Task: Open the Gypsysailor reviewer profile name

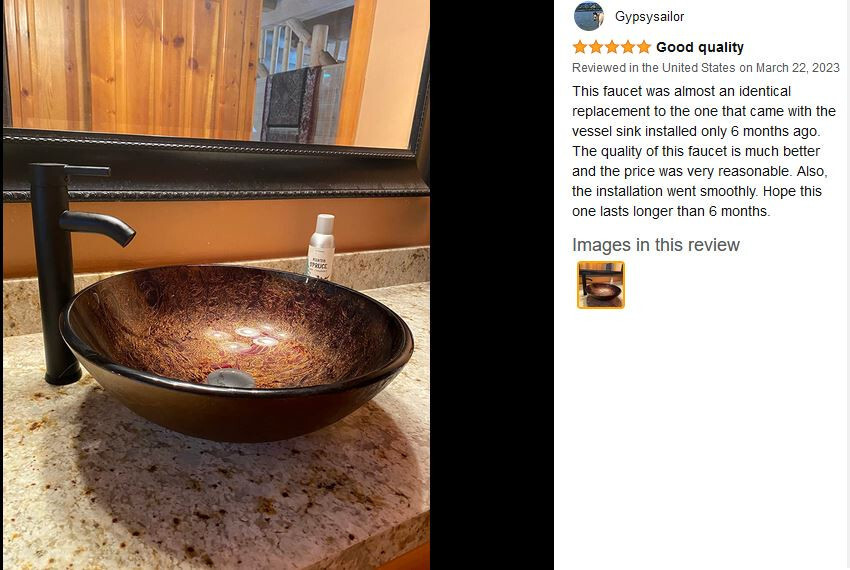Action: 649,17
